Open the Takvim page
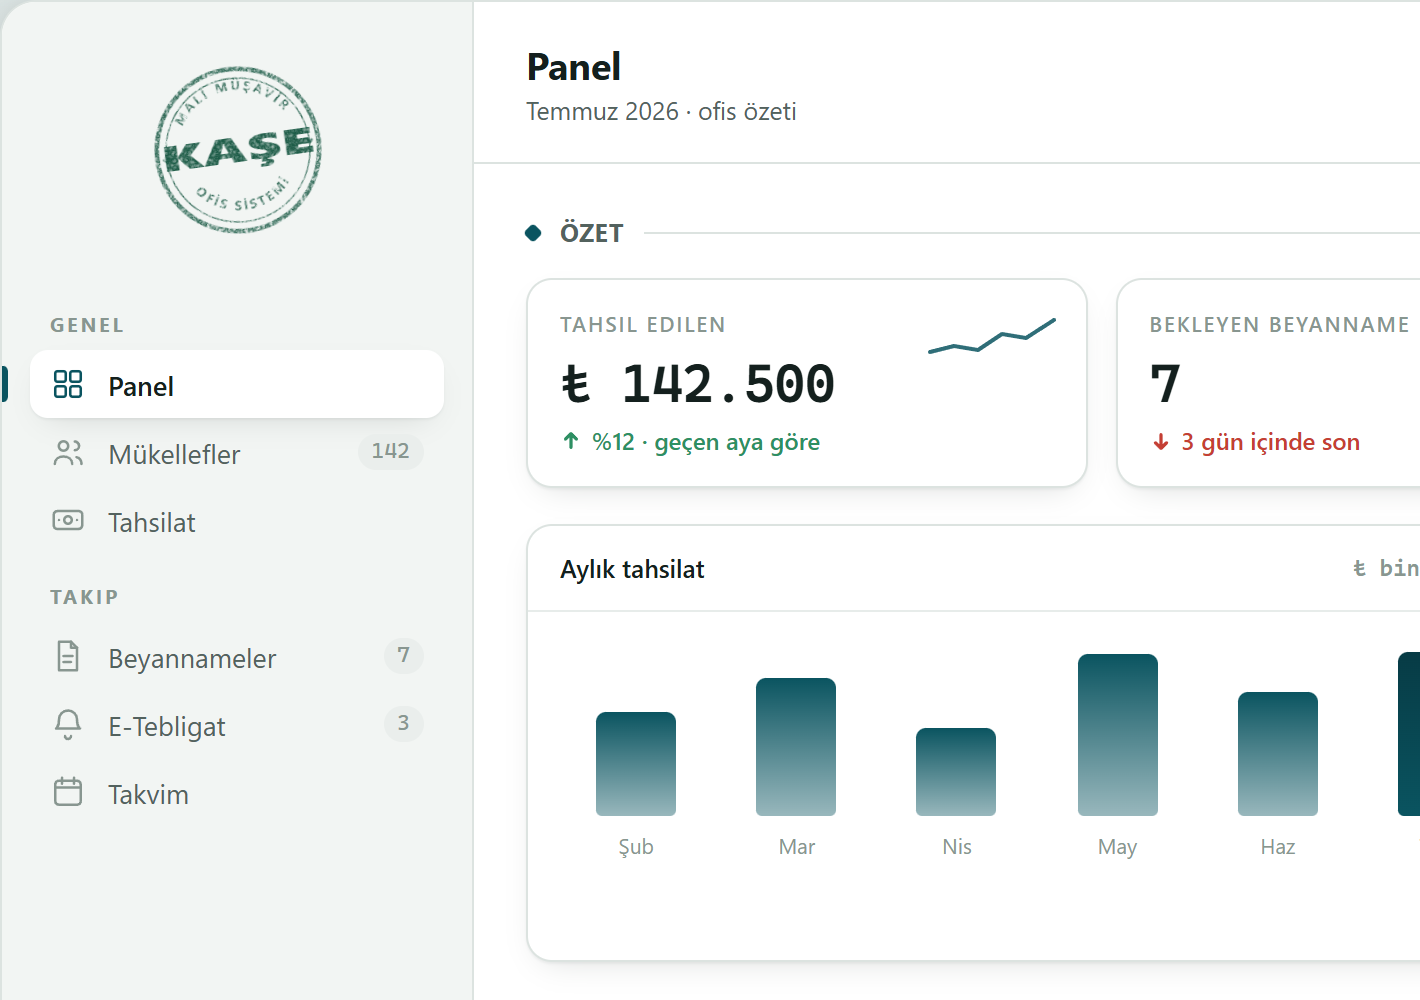The image size is (1420, 1000). (x=237, y=793)
